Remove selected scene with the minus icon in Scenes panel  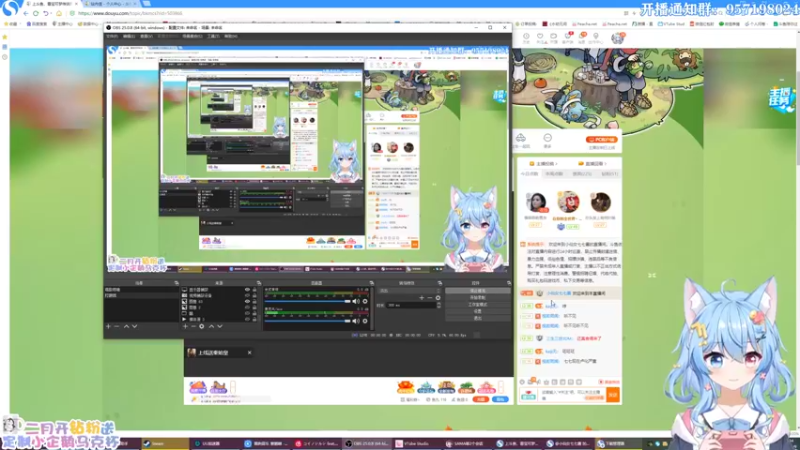pos(117,326)
